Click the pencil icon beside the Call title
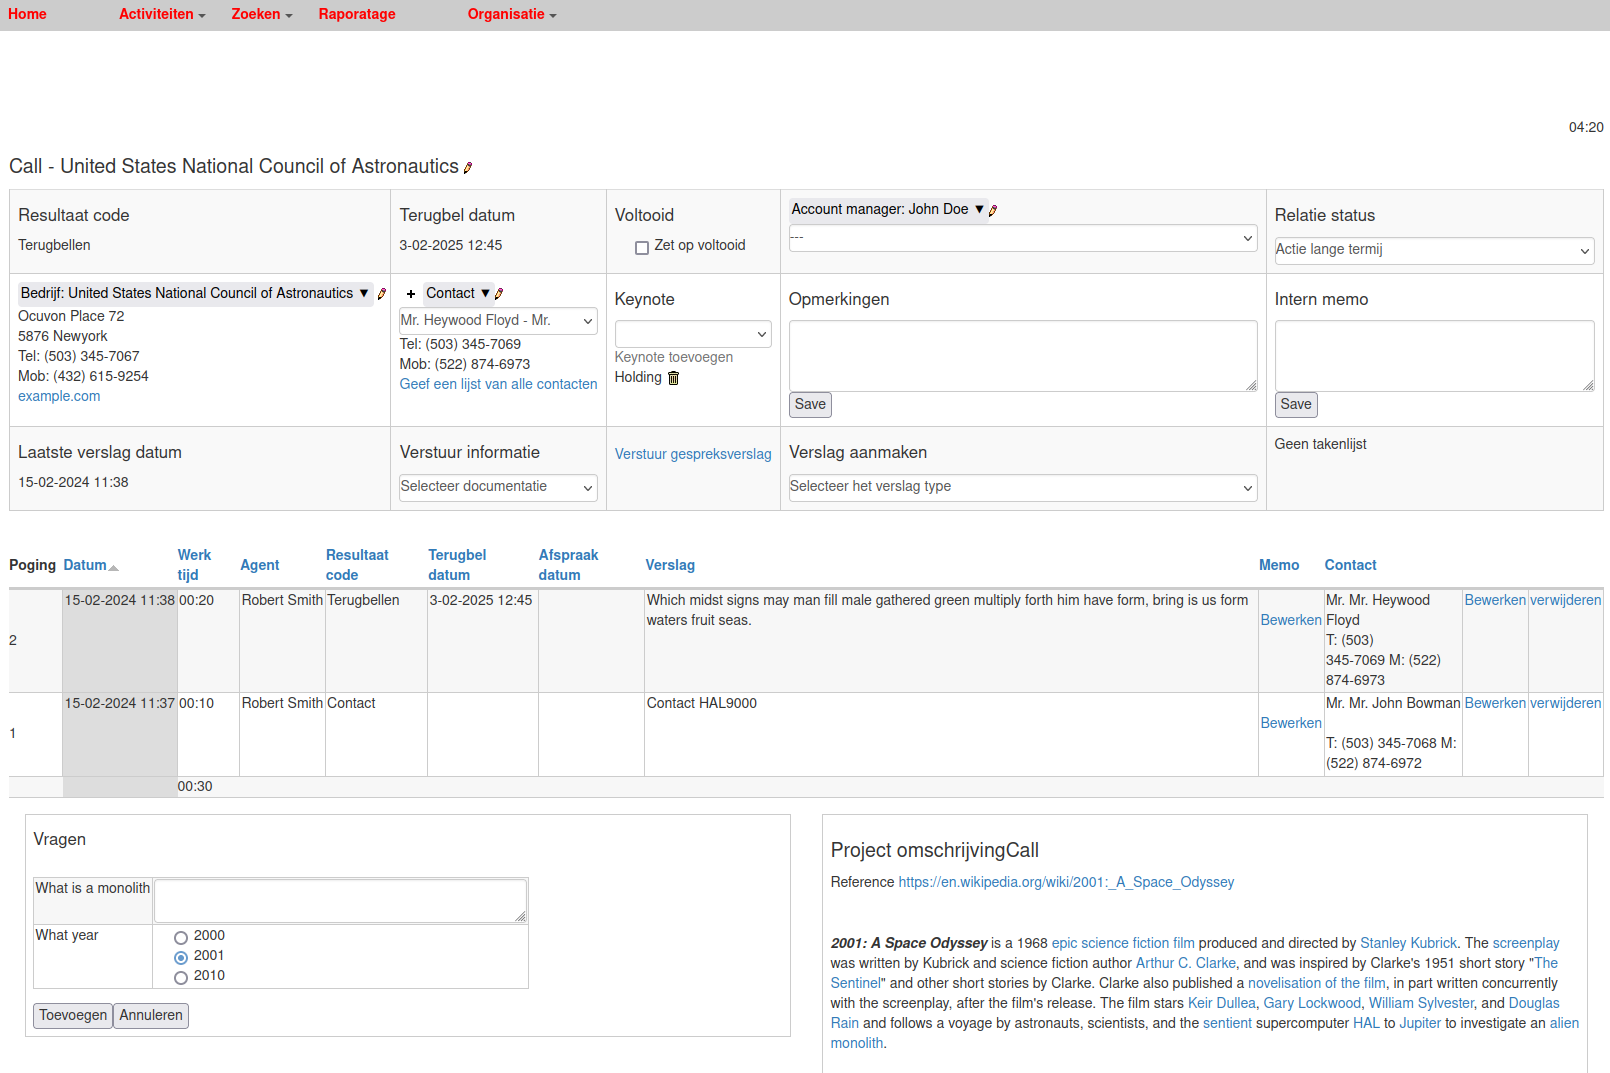Screen dimensions: 1610x1073 point(467,168)
